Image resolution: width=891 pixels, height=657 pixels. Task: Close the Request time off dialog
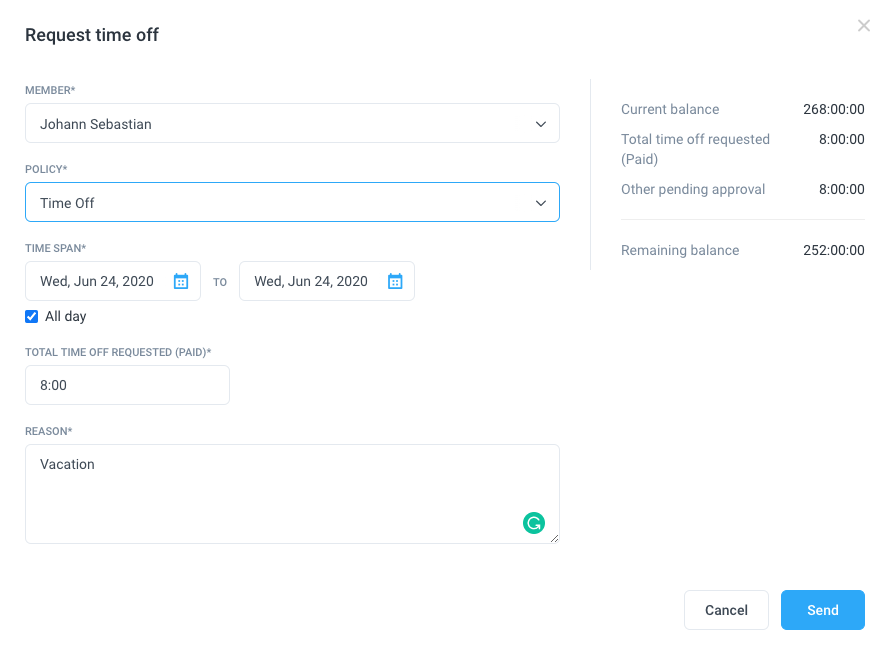864,26
